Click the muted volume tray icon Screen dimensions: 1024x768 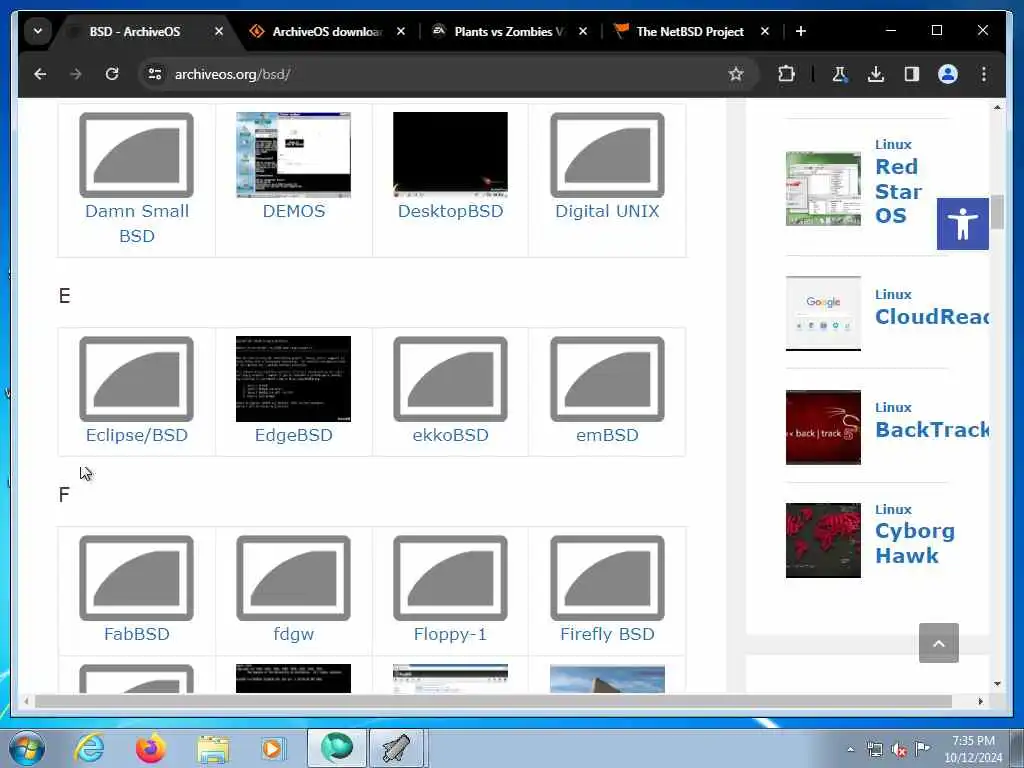(x=899, y=750)
